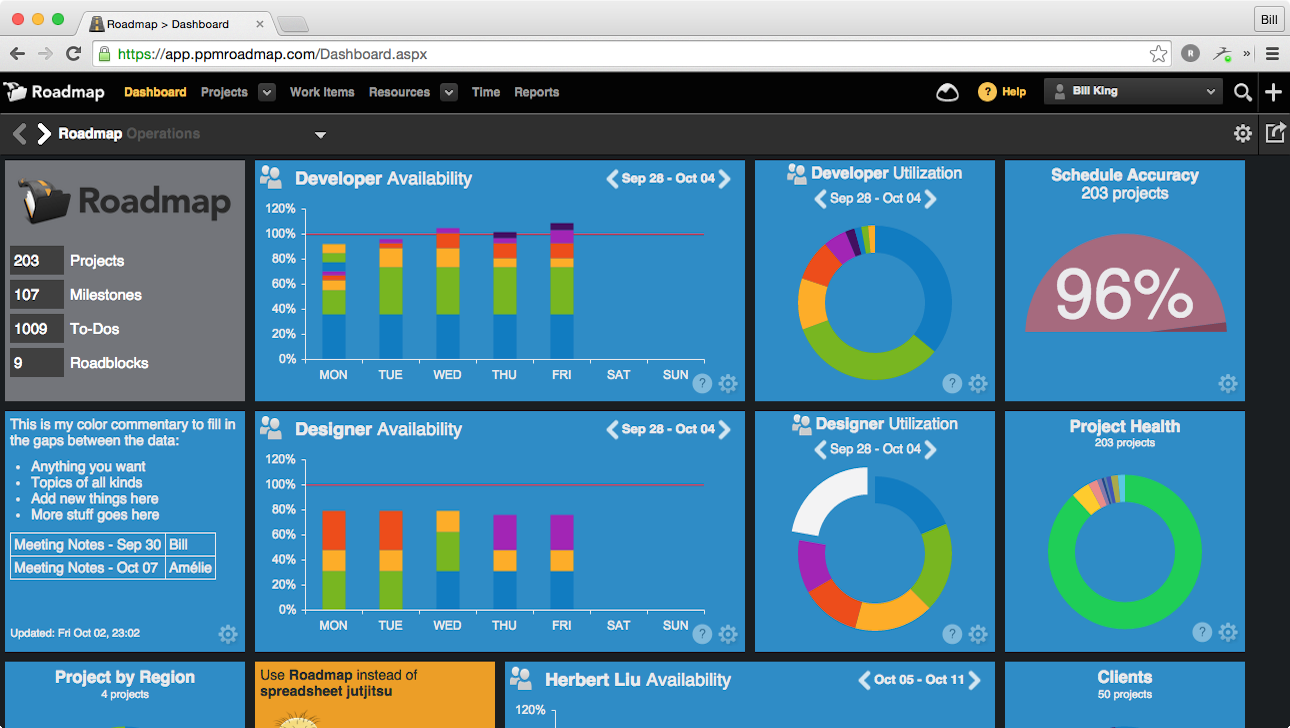
Task: Click Designer Utilization help question icon
Action: pos(952,634)
